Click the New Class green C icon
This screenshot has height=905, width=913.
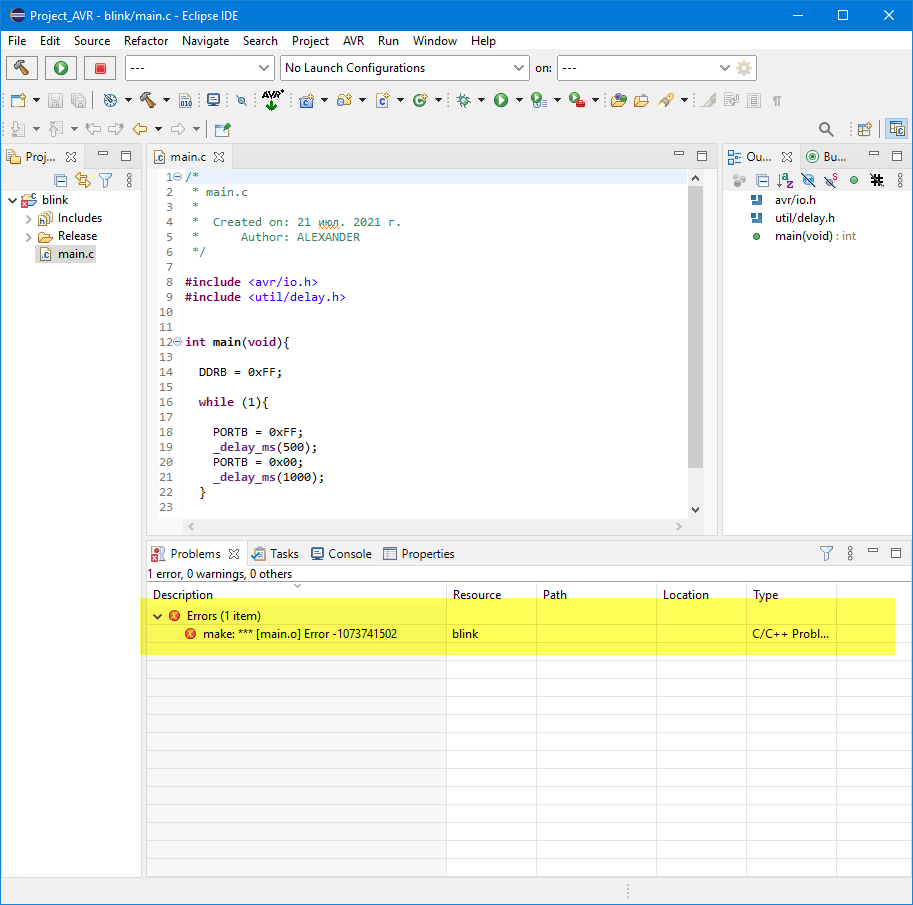coord(420,100)
